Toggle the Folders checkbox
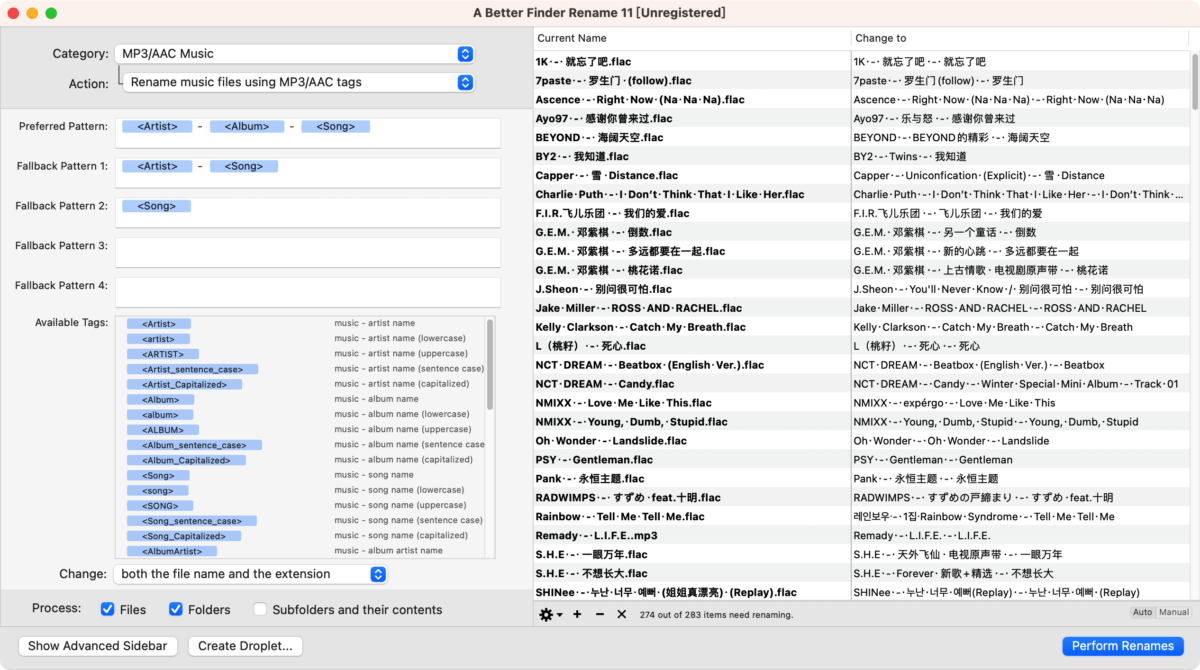The width and height of the screenshot is (1200, 670). coord(176,609)
